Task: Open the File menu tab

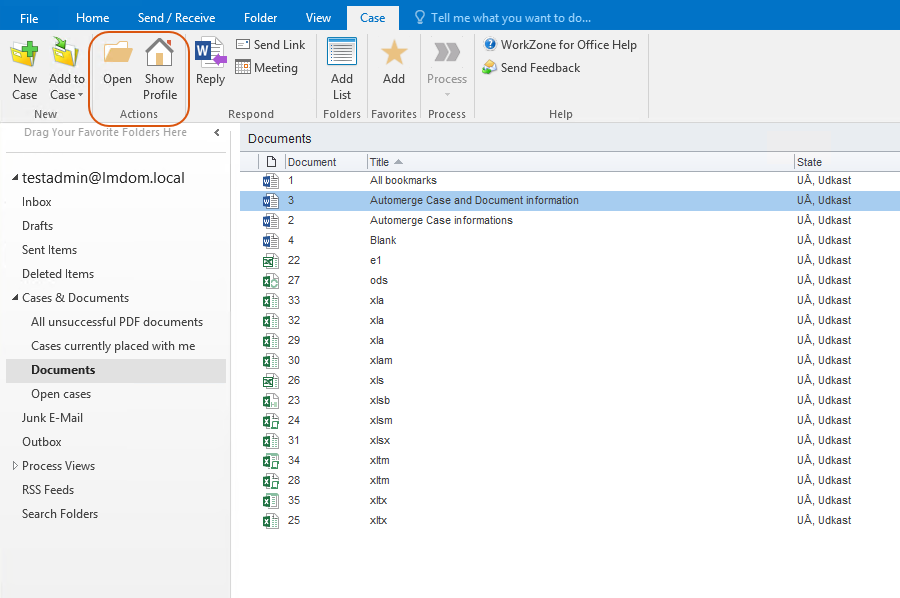Action: tap(29, 18)
